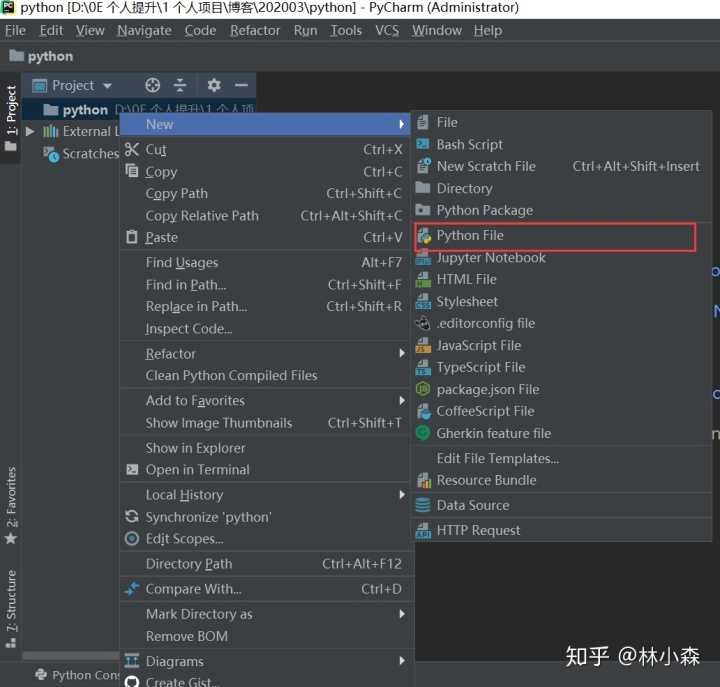Select Directory in New submenu
720x687 pixels.
click(x=562, y=188)
